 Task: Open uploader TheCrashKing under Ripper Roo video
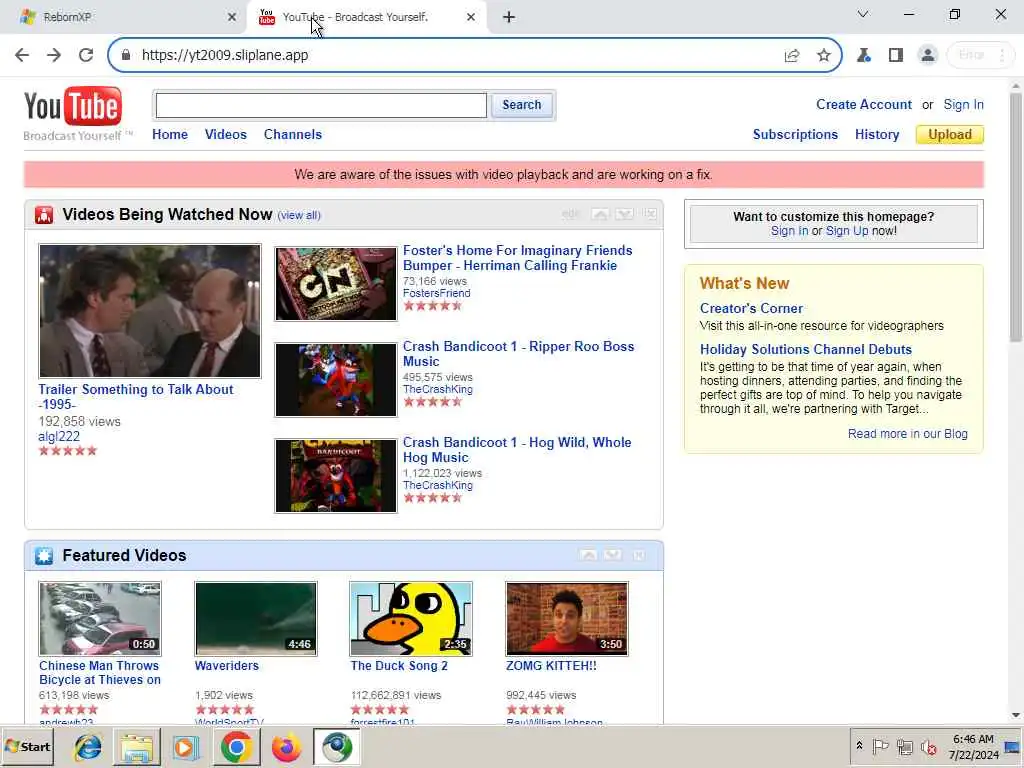point(438,390)
